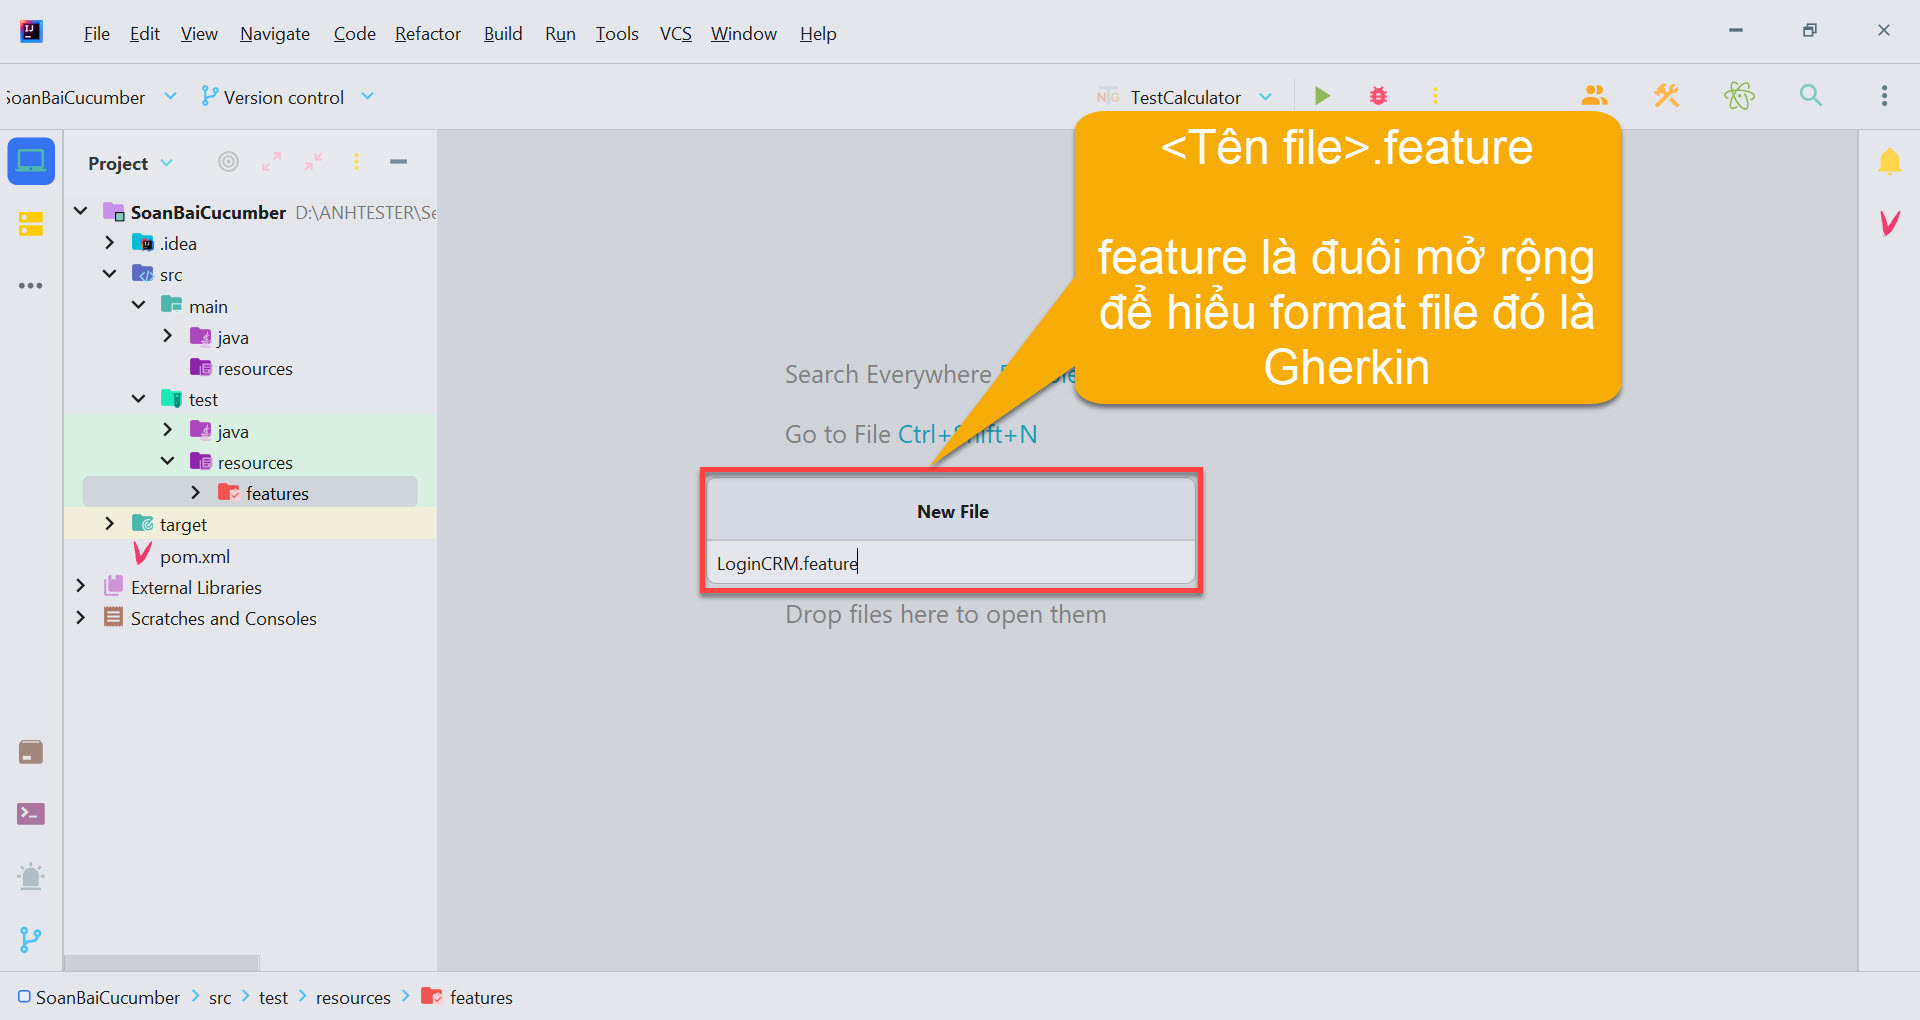Click resources in the breadcrumb bar
The height and width of the screenshot is (1020, 1920).
[x=353, y=997]
